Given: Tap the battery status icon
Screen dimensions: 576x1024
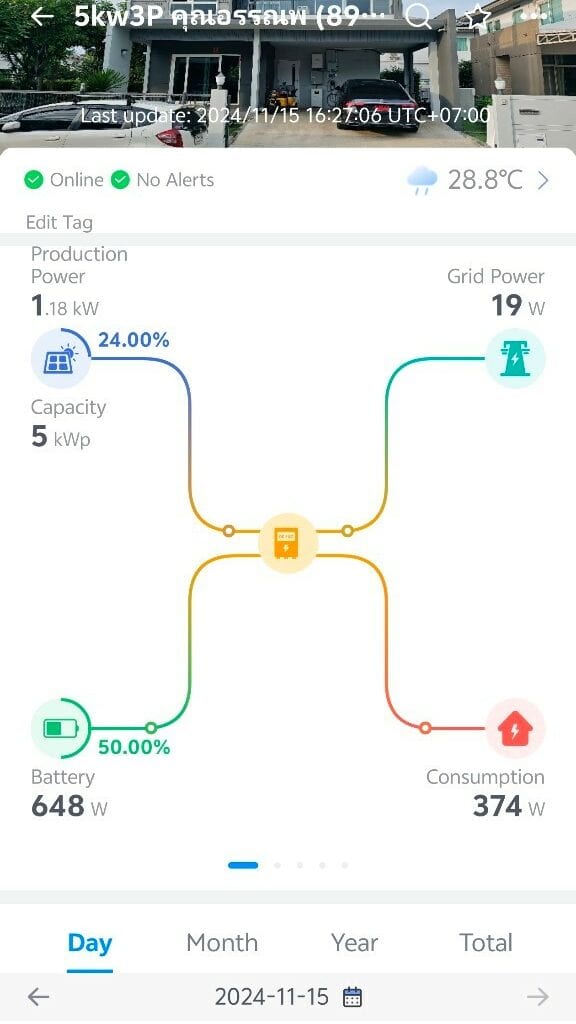Looking at the screenshot, I should pyautogui.click(x=60, y=728).
